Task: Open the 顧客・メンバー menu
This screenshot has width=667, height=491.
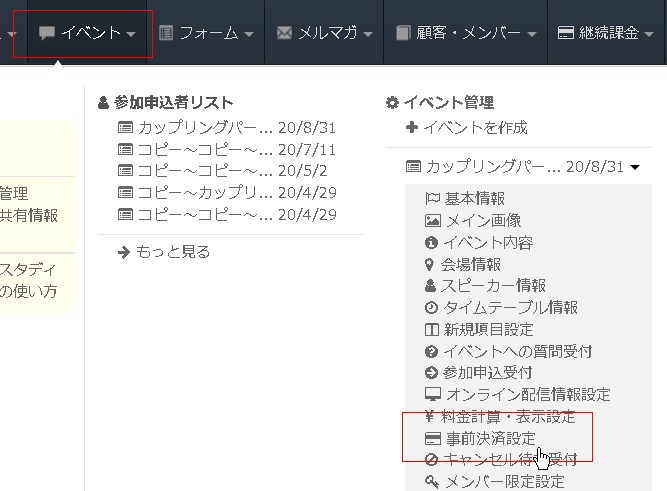Action: (x=466, y=33)
